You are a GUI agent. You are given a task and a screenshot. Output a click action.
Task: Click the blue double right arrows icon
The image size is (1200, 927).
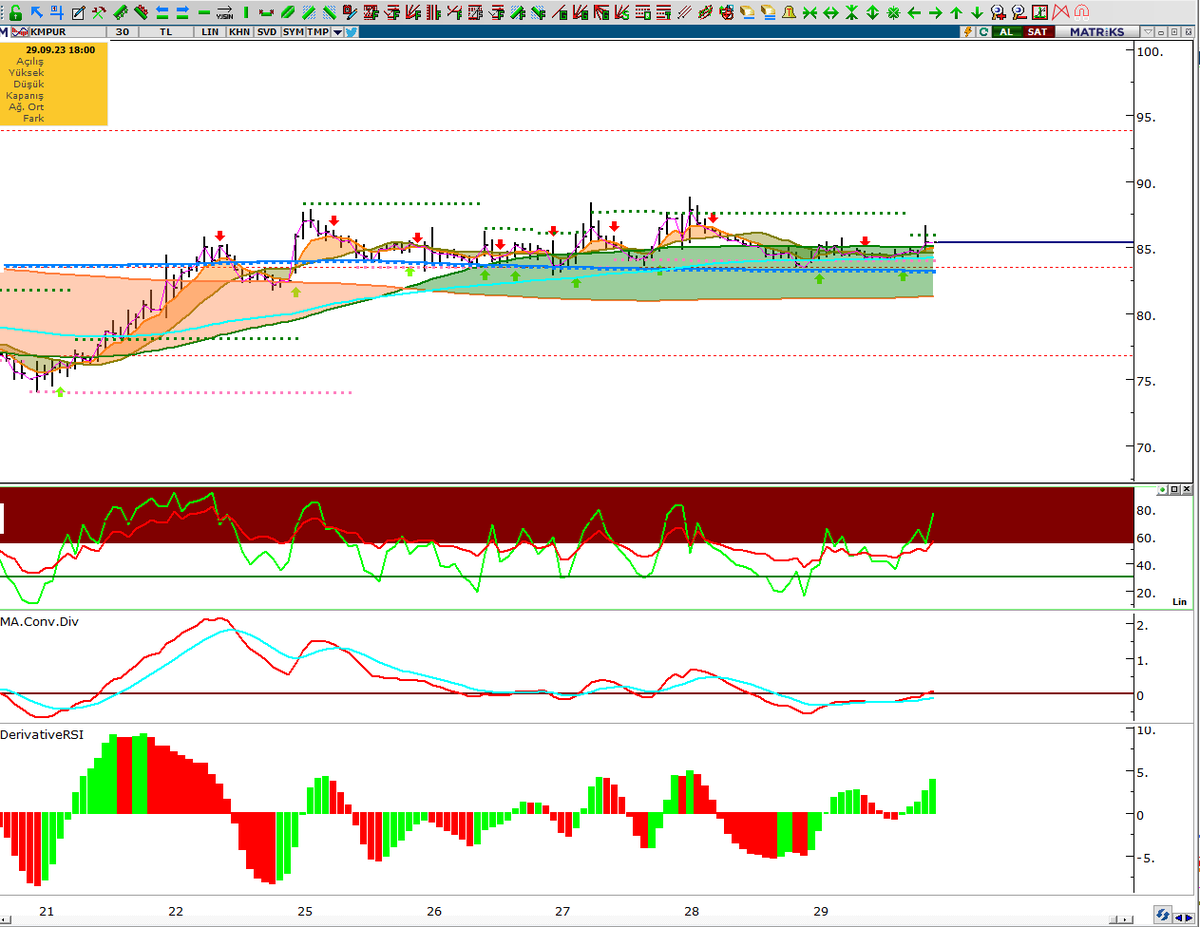[x=183, y=13]
